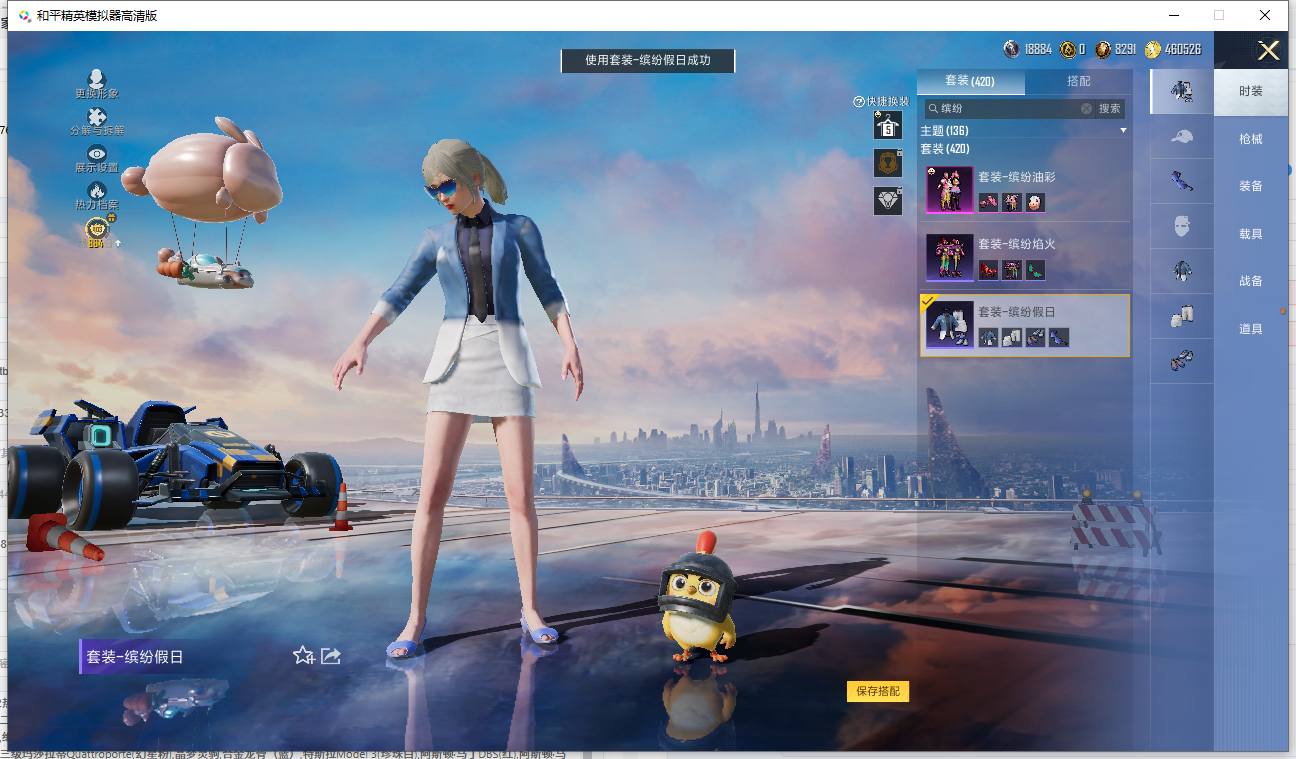Click the egg-shaped item icon under 套装-缤纷油彩
The image size is (1296, 759).
[1034, 202]
